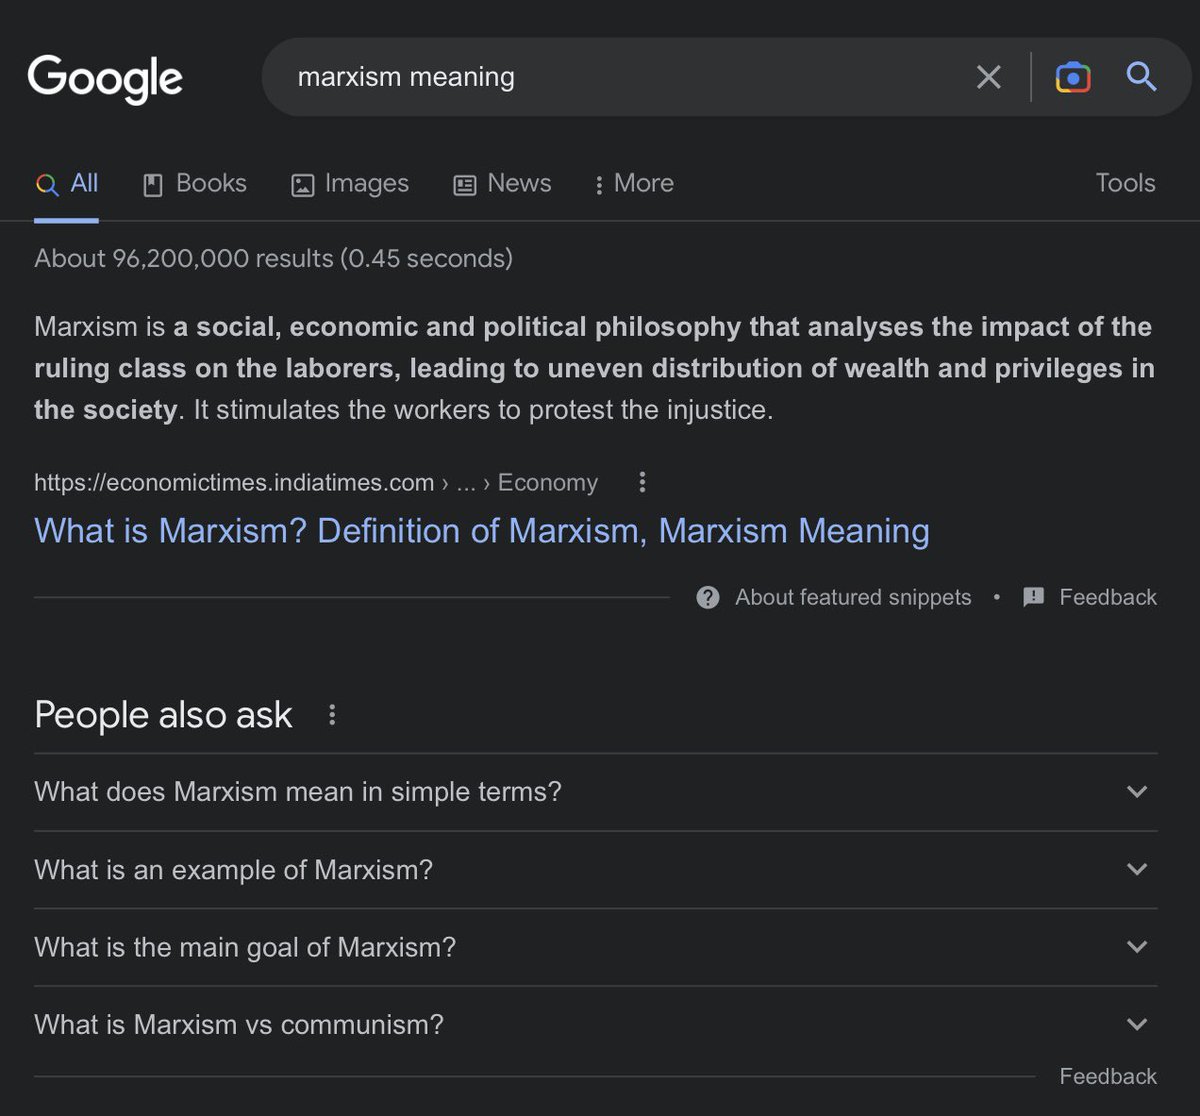Click About featured snippets link
The height and width of the screenshot is (1116, 1200).
pyautogui.click(x=853, y=597)
